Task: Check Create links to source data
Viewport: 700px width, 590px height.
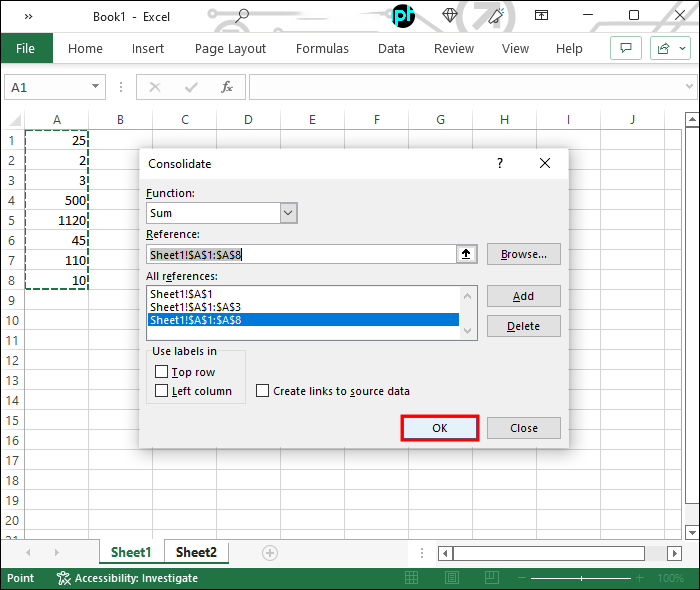Action: 262,391
